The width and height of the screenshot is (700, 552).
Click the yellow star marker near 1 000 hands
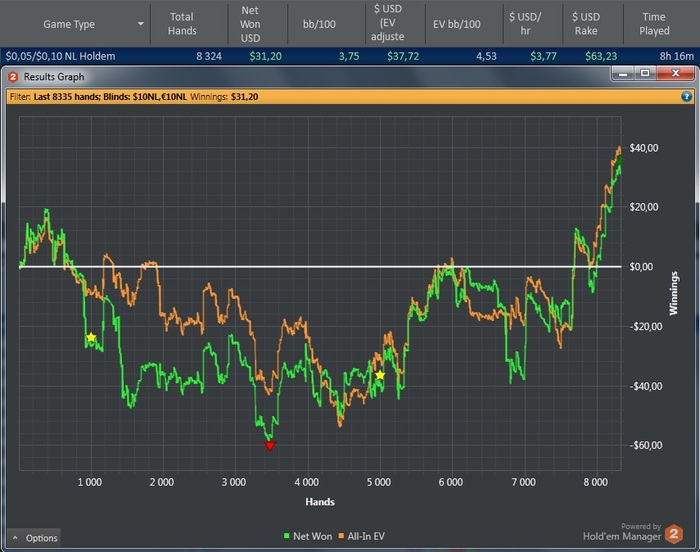[x=91, y=337]
